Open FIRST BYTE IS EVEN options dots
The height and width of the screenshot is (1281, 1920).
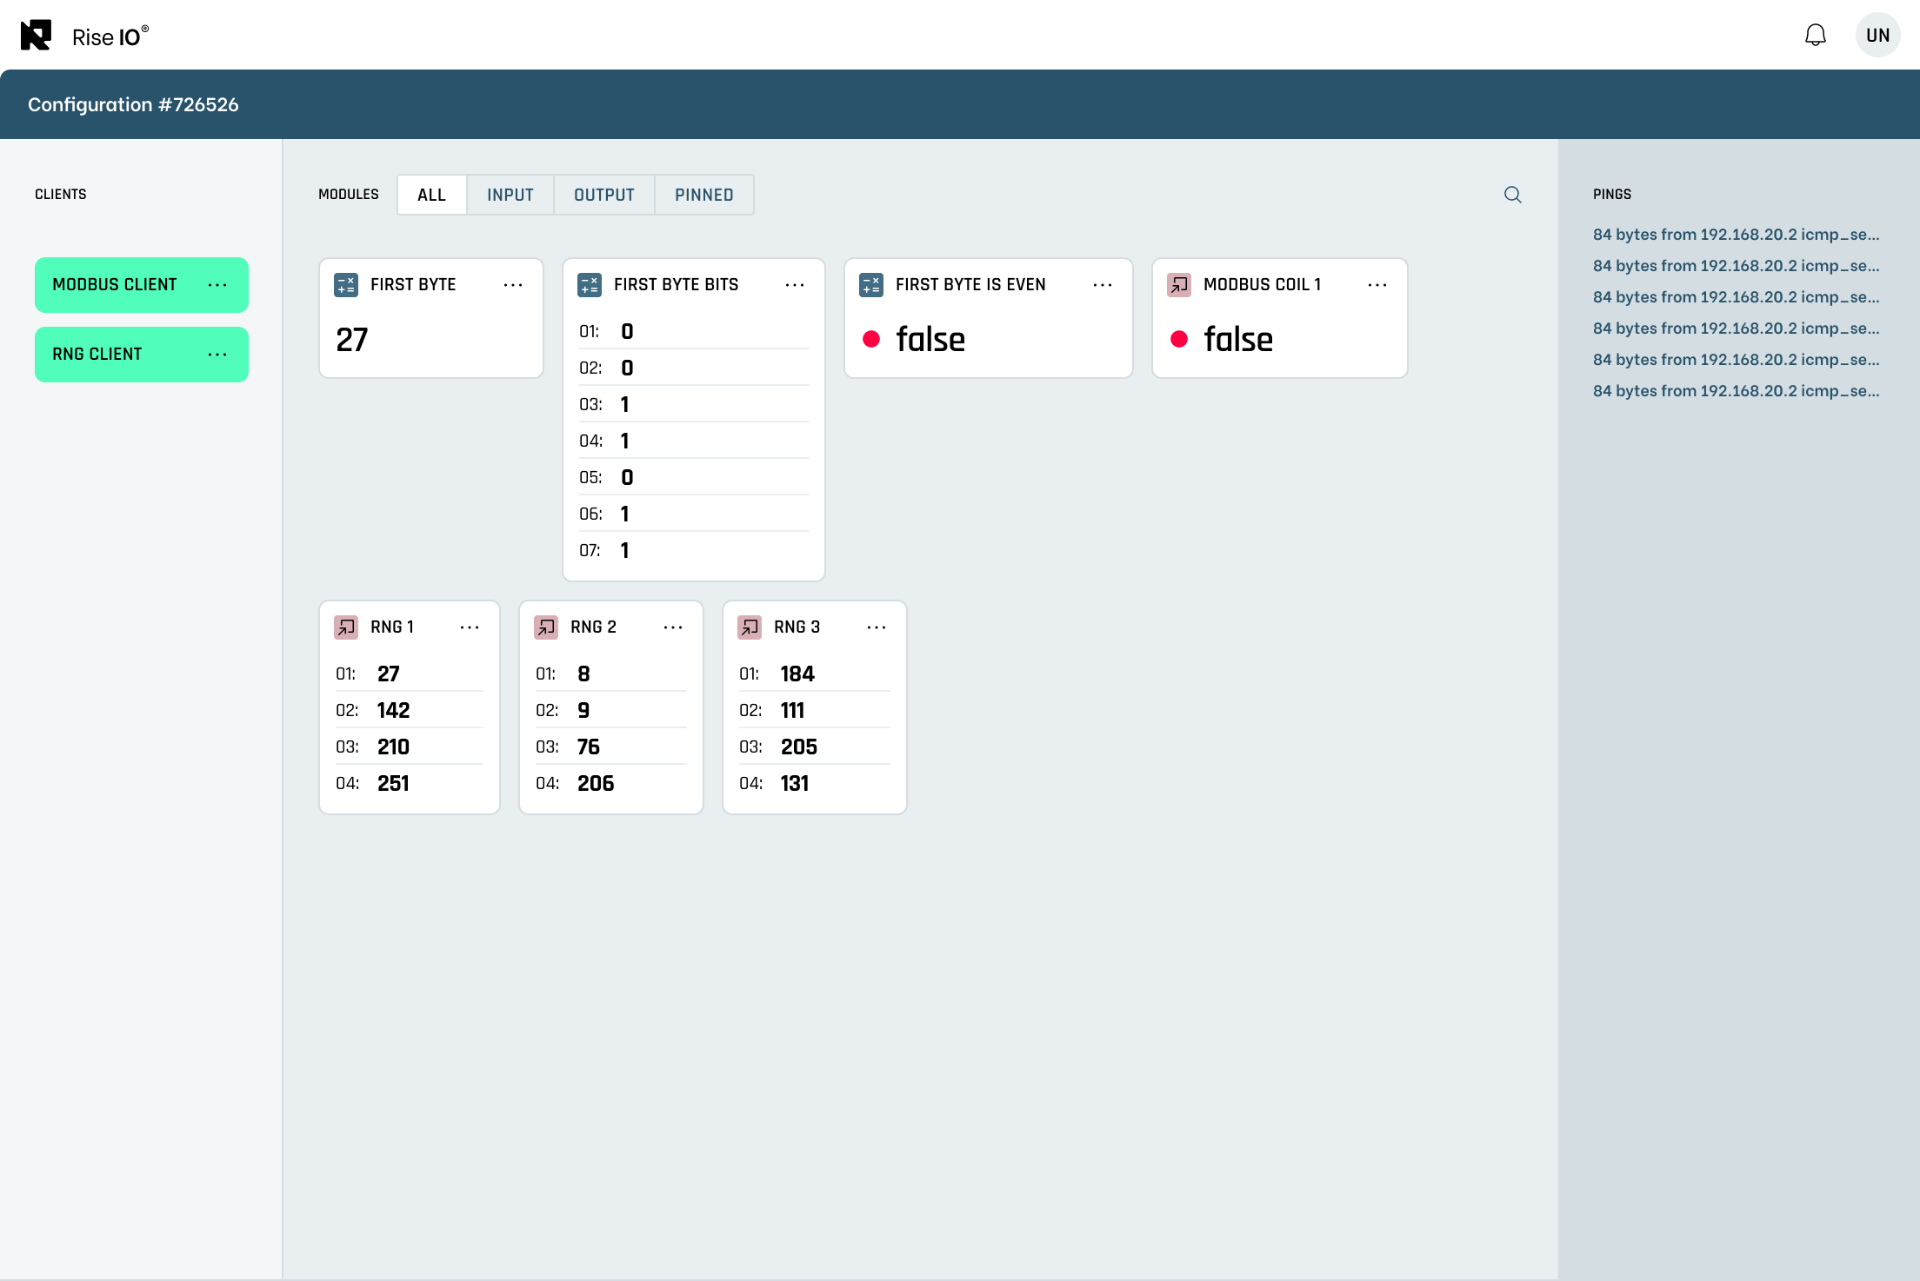pyautogui.click(x=1103, y=285)
